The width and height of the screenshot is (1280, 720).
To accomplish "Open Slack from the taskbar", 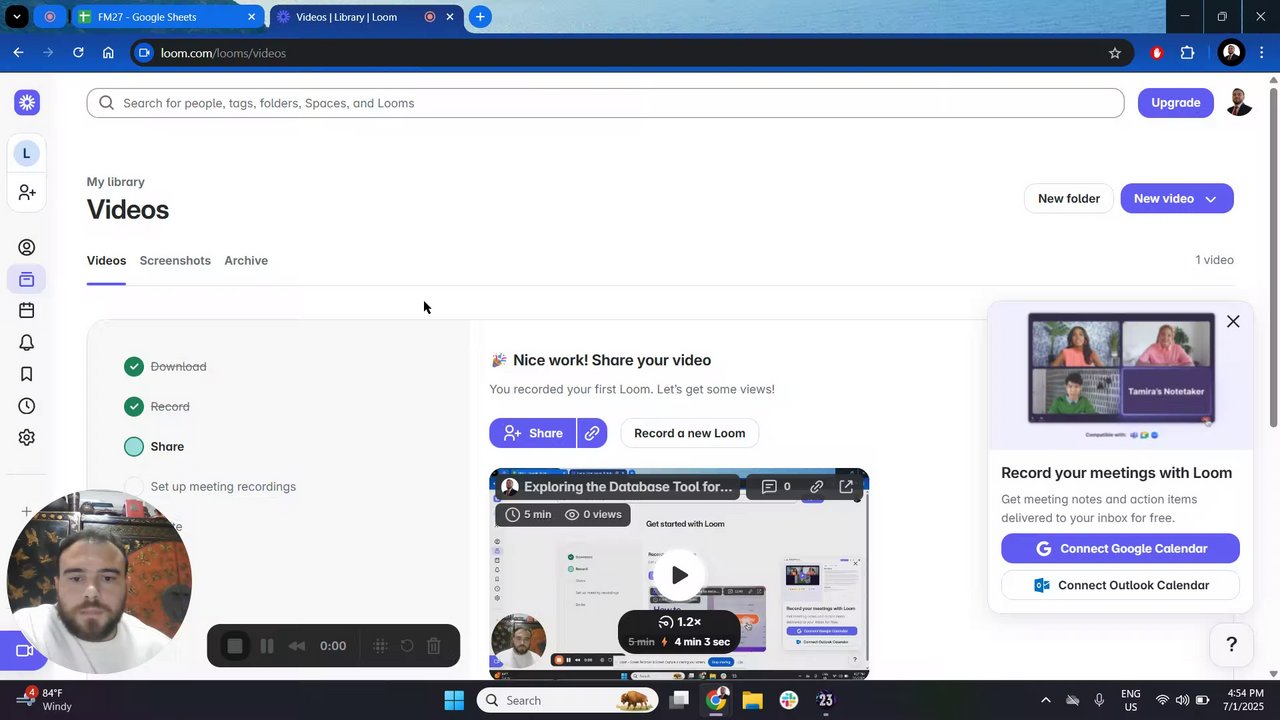I will 789,700.
